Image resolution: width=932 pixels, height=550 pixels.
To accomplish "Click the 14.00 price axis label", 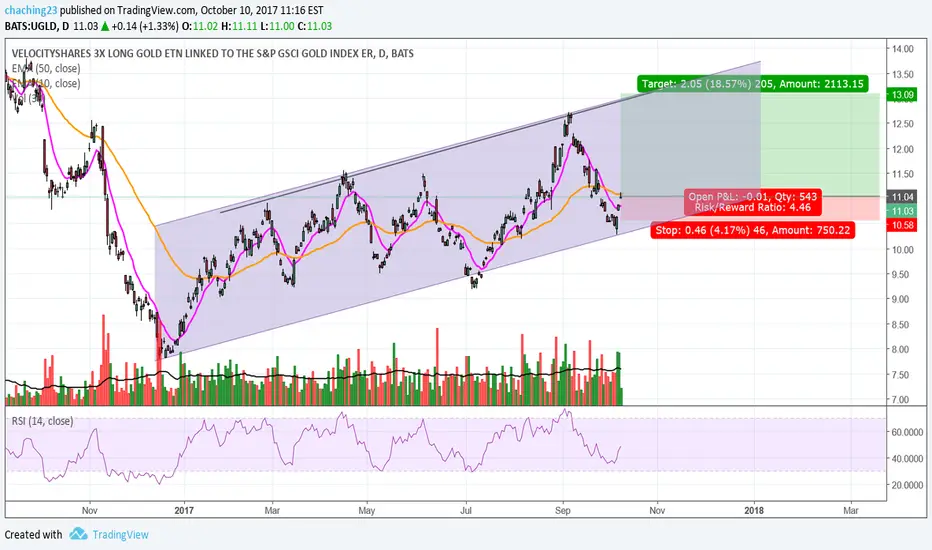I will point(902,49).
